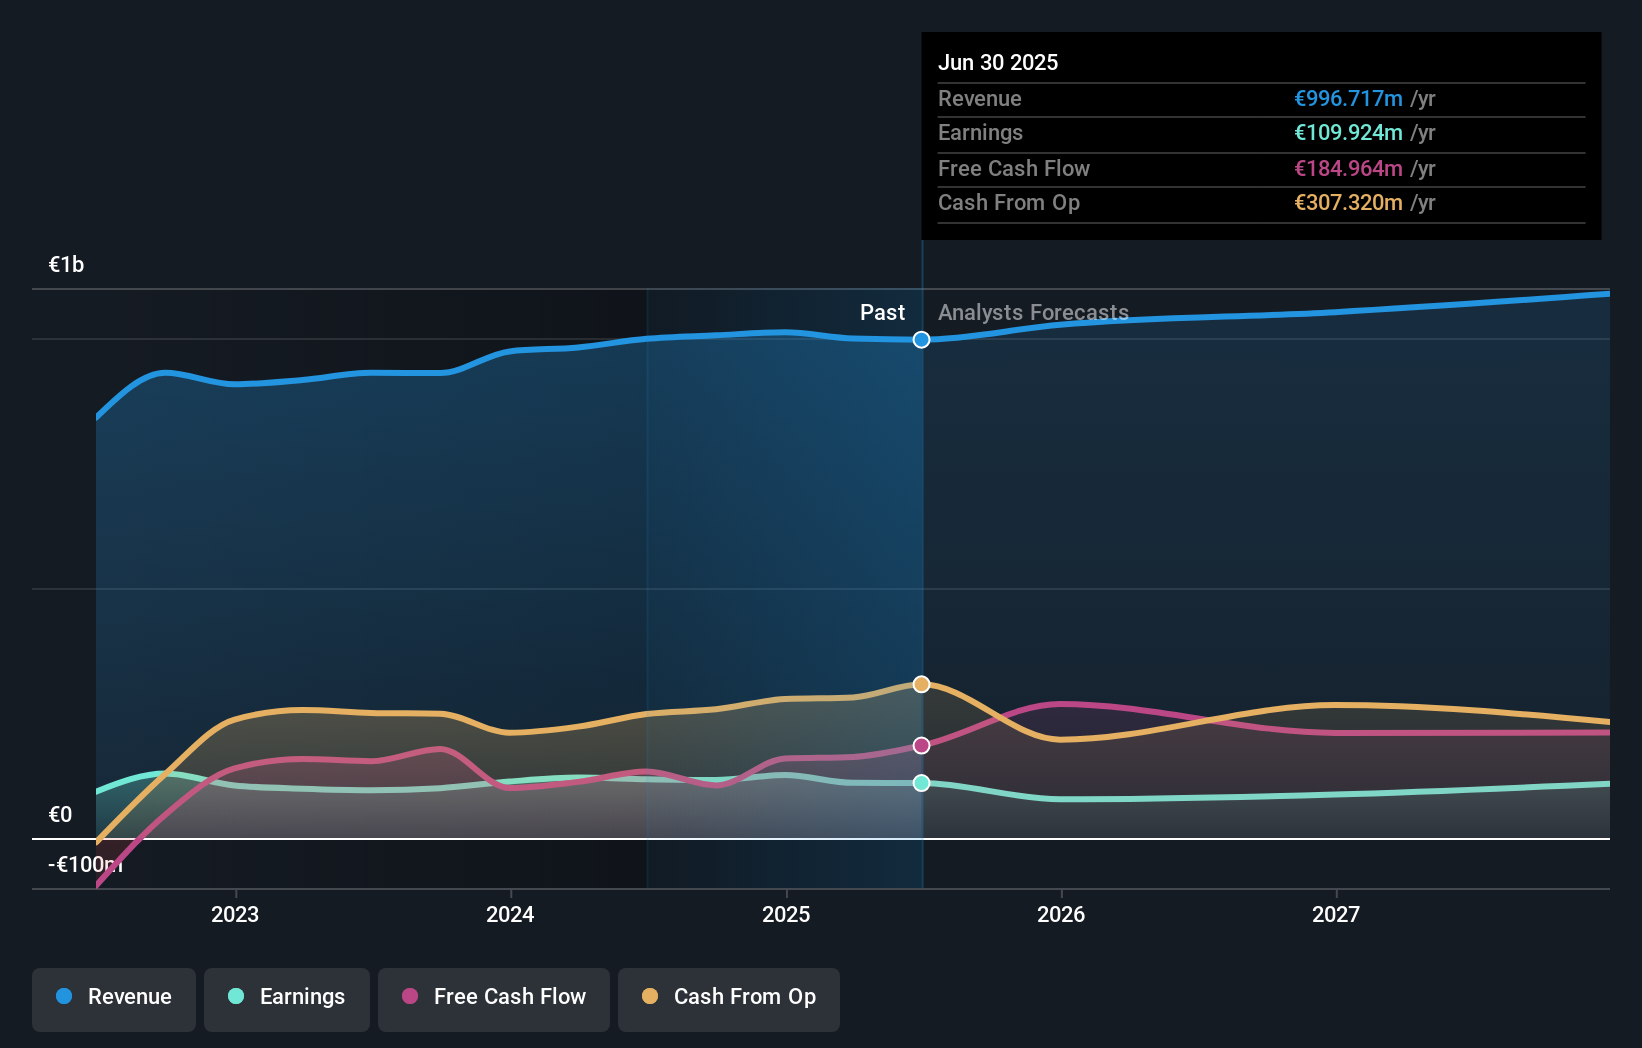Viewport: 1642px width, 1048px height.
Task: Click the pink Free Cash Flow legend dot
Action: (410, 996)
